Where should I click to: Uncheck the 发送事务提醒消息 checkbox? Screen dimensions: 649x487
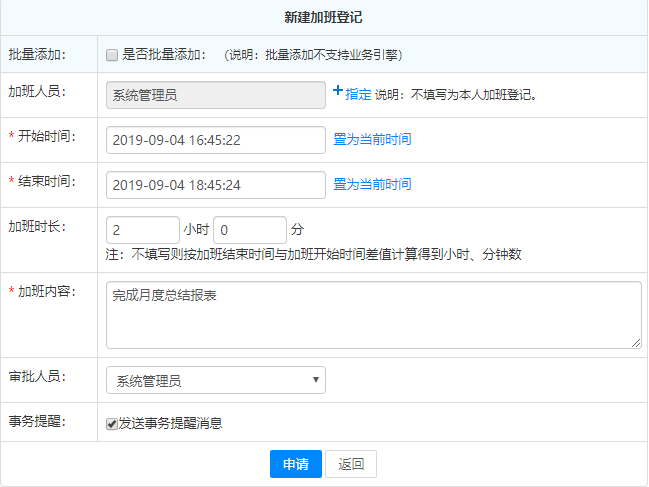(112, 423)
